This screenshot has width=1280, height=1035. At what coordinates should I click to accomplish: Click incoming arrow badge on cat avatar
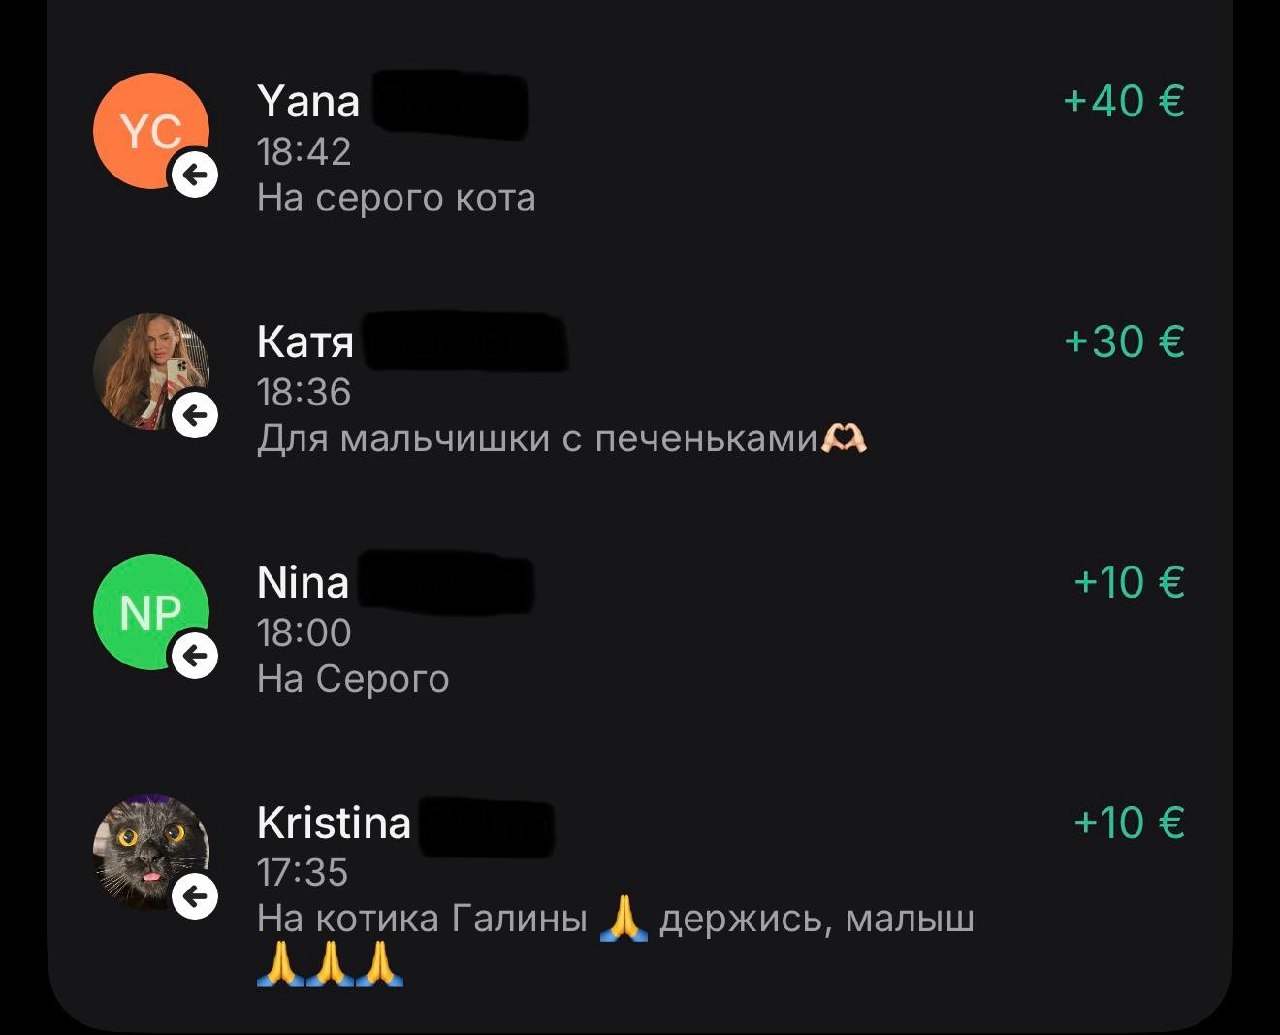pyautogui.click(x=196, y=896)
